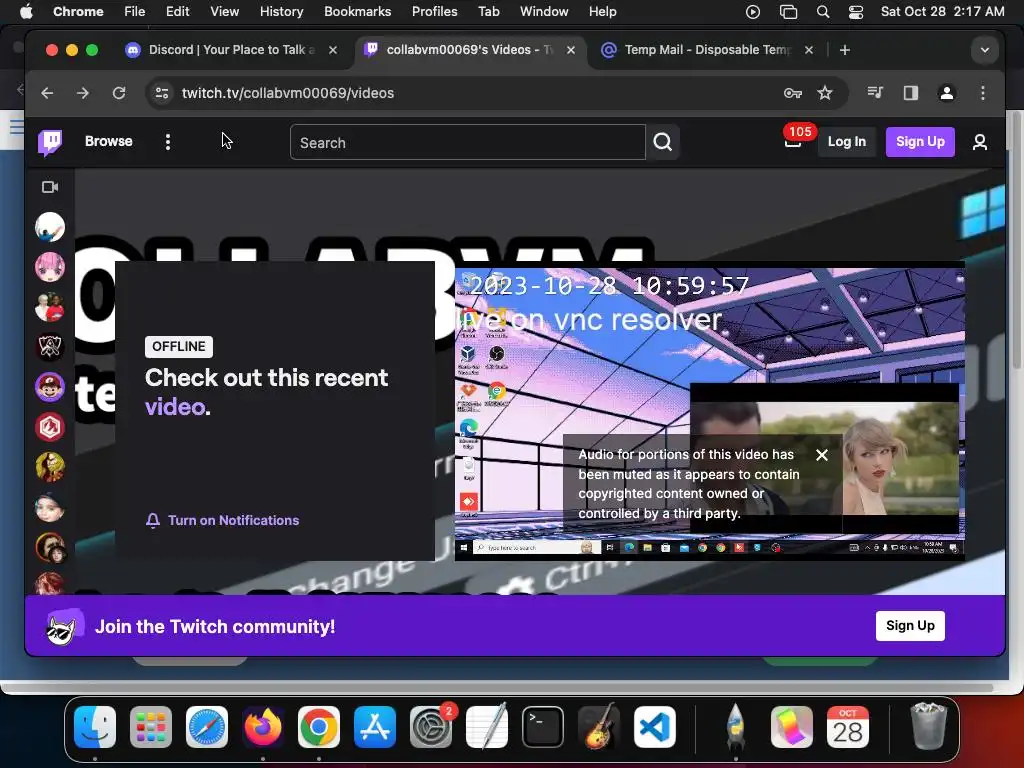
Task: Open the Bookmarks menu
Action: (x=357, y=12)
